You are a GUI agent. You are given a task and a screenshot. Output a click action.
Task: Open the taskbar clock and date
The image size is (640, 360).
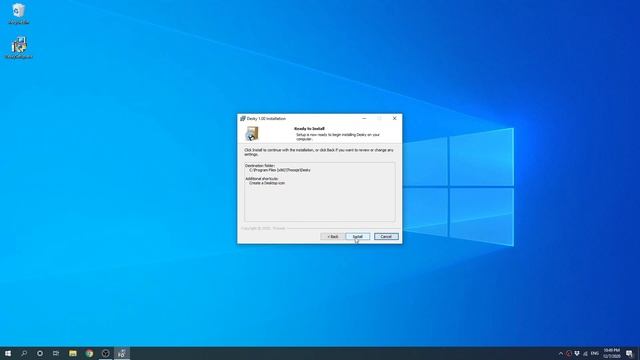[x=611, y=353]
